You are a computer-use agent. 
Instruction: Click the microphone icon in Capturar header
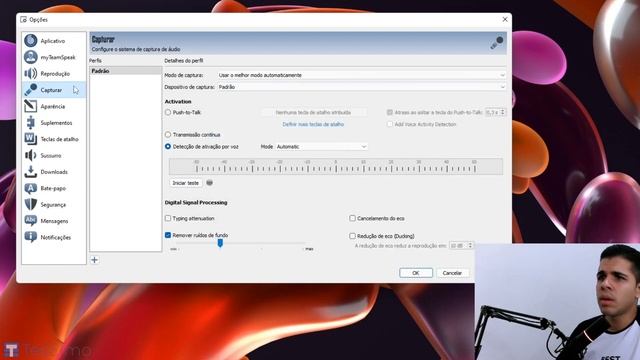497,42
